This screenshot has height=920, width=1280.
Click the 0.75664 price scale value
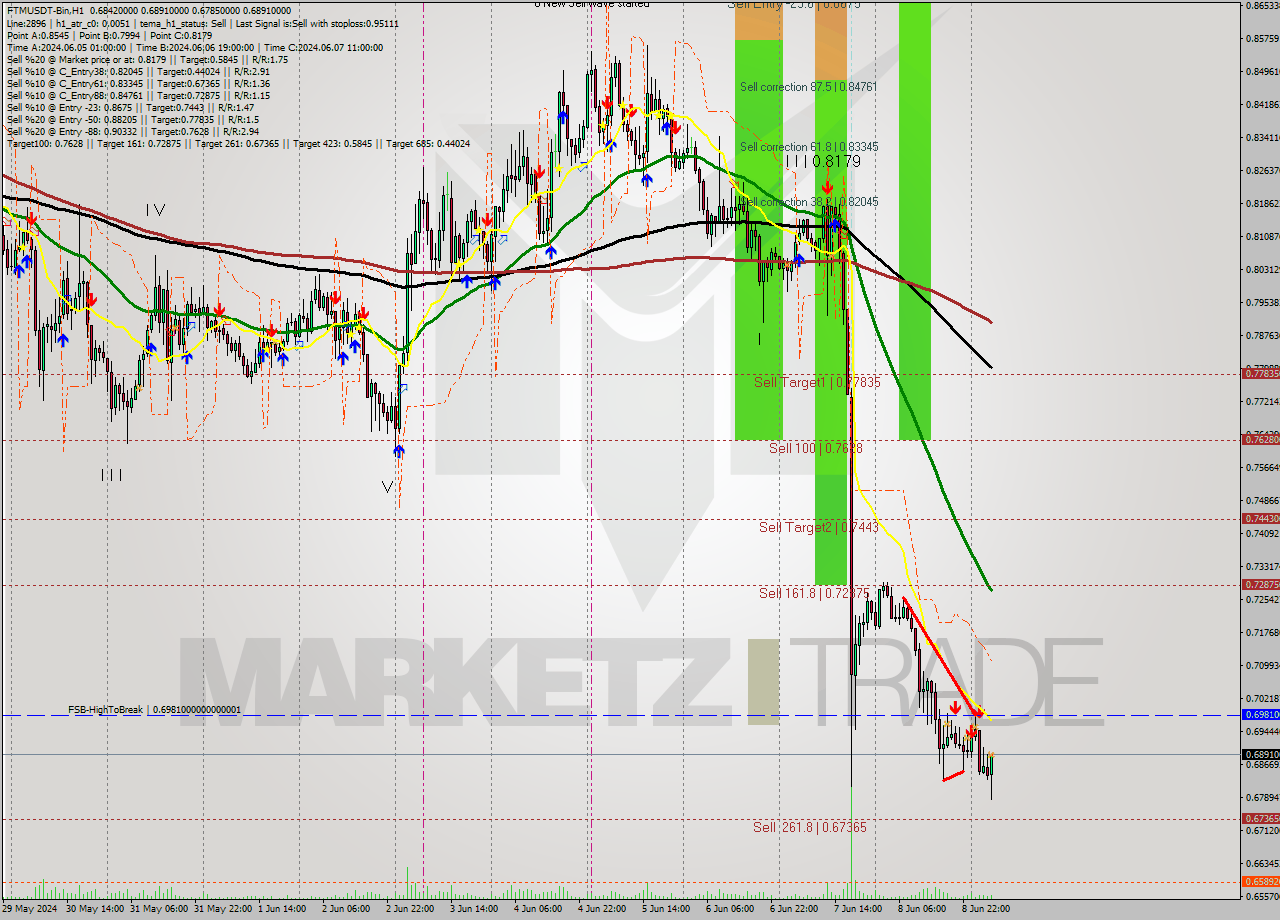tap(1262, 467)
